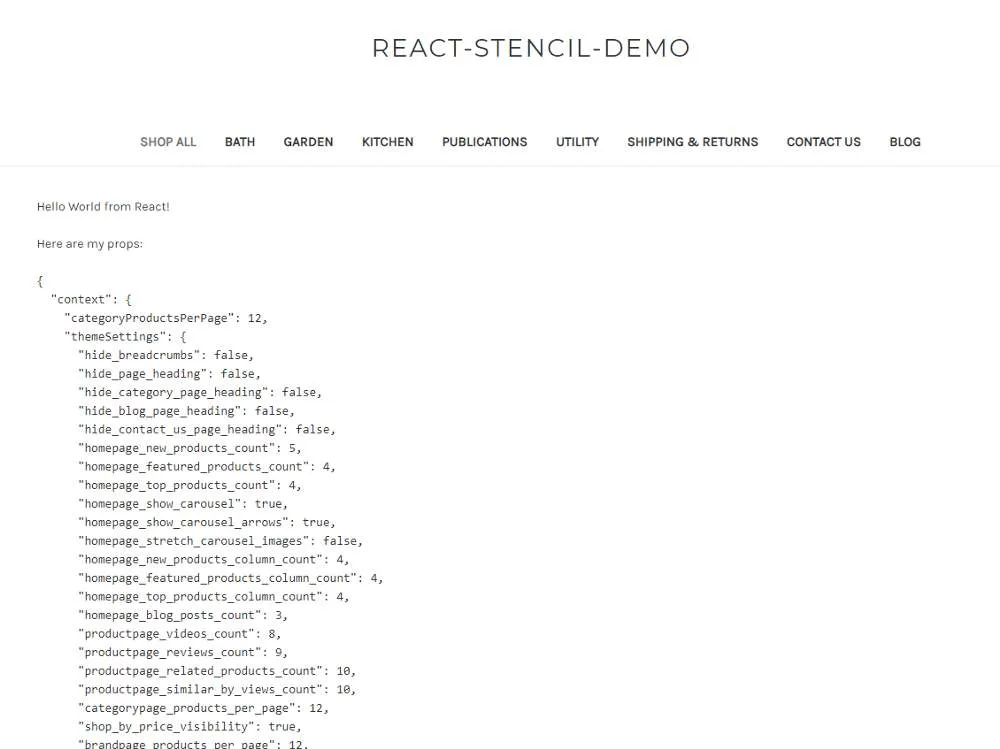Open the UTILITY category
1000x749 pixels.
(577, 142)
